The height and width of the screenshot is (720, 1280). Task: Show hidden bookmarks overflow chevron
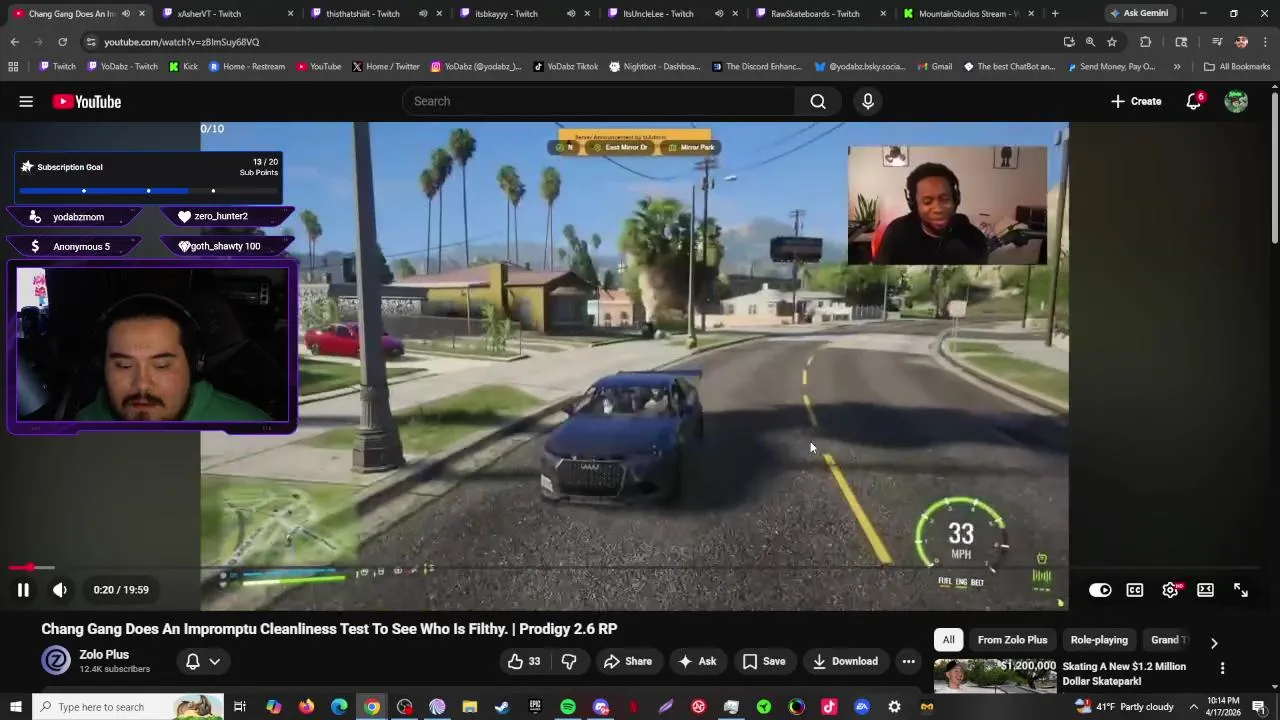[x=1177, y=67]
